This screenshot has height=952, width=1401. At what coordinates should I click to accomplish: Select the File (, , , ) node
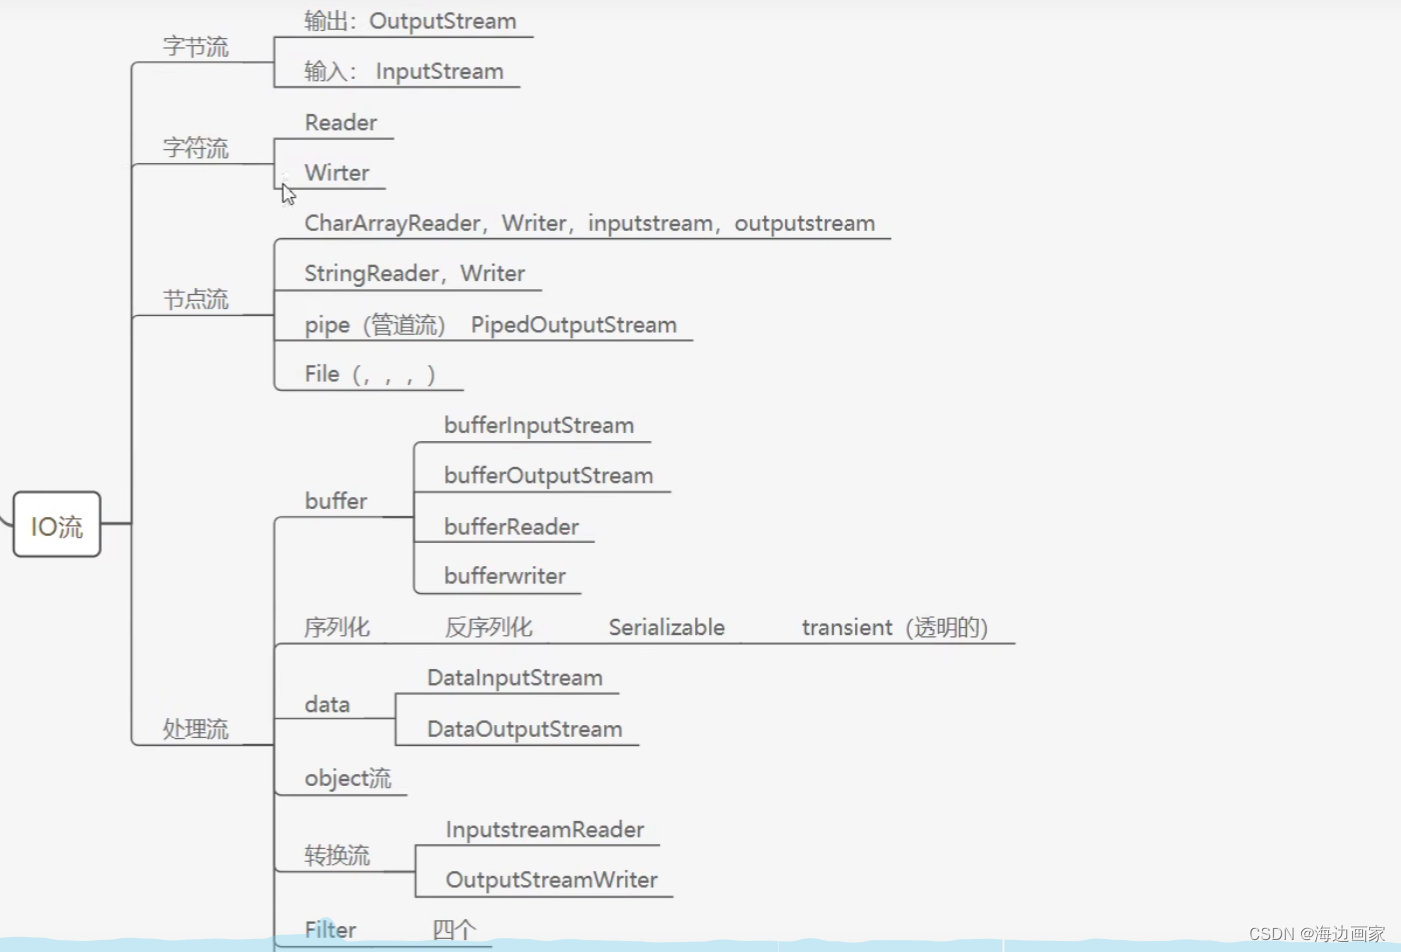click(x=370, y=374)
